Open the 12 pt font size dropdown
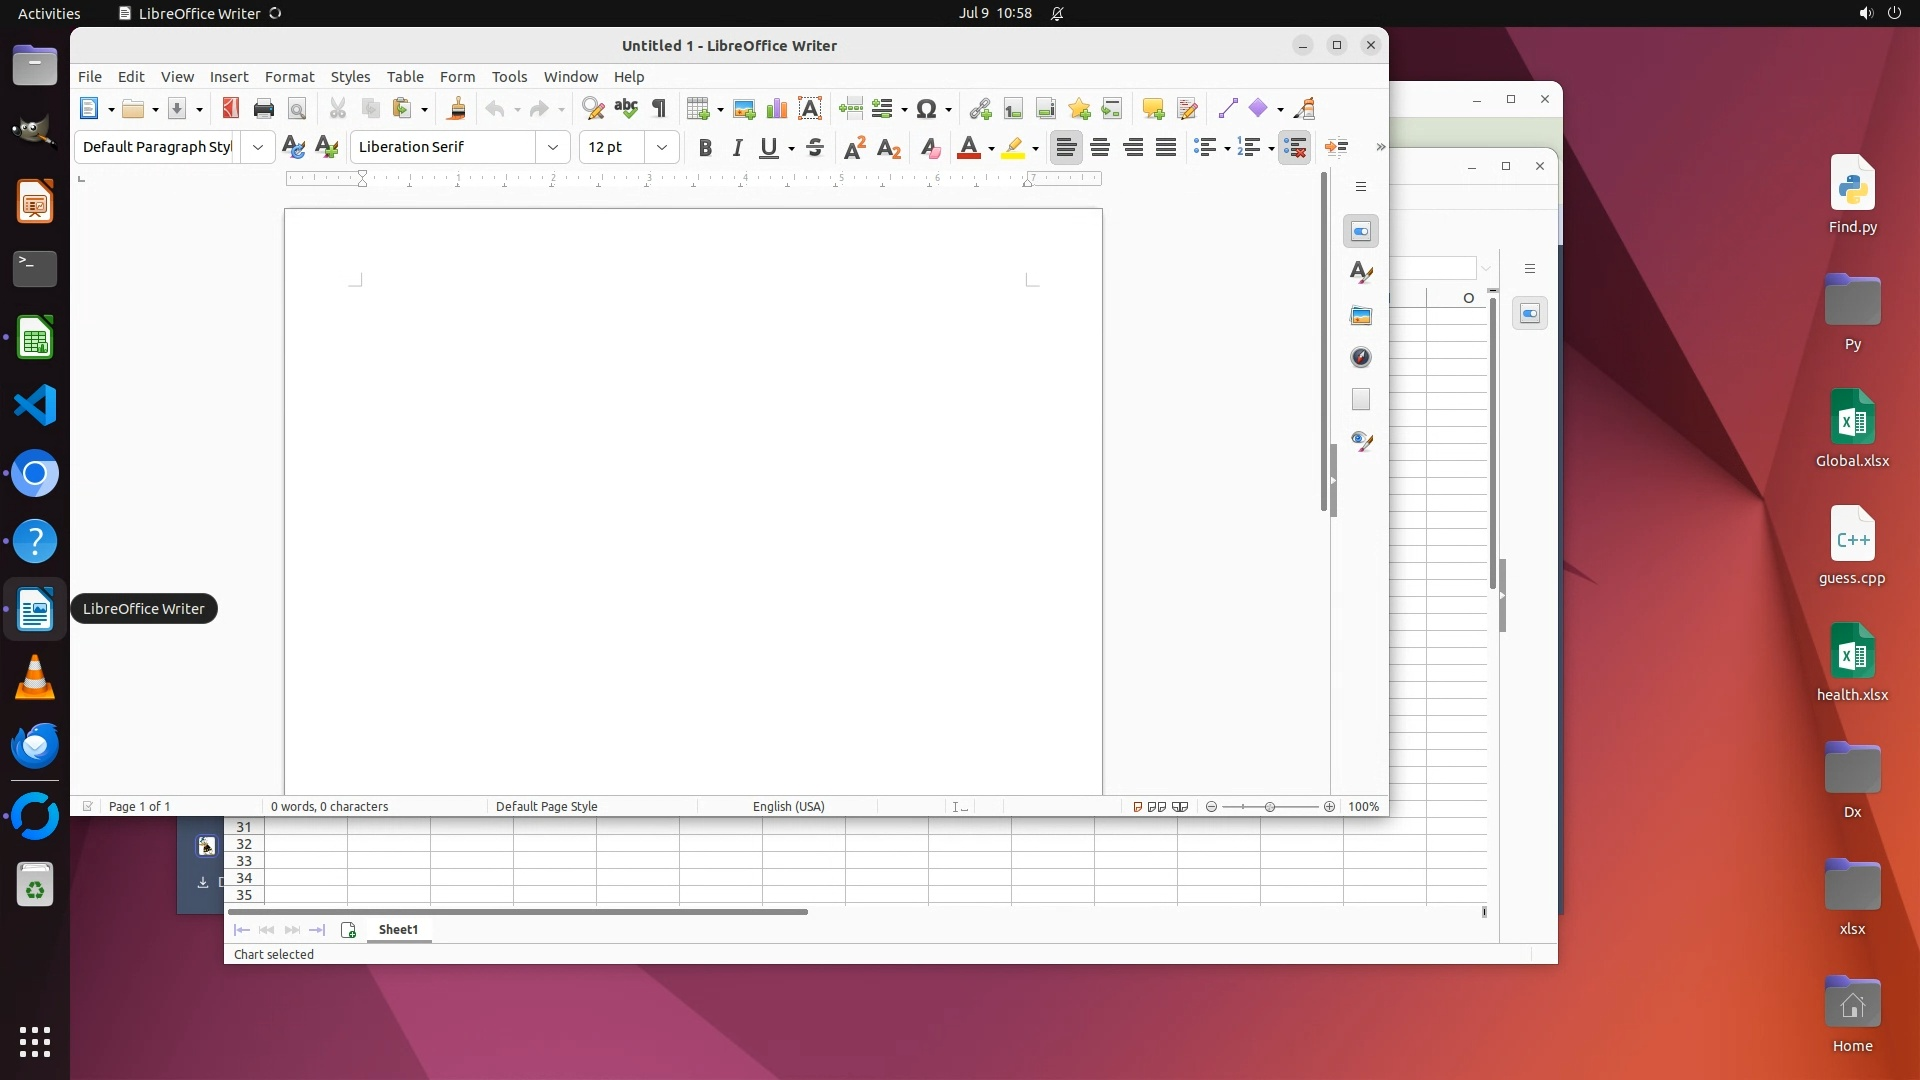 click(x=661, y=147)
